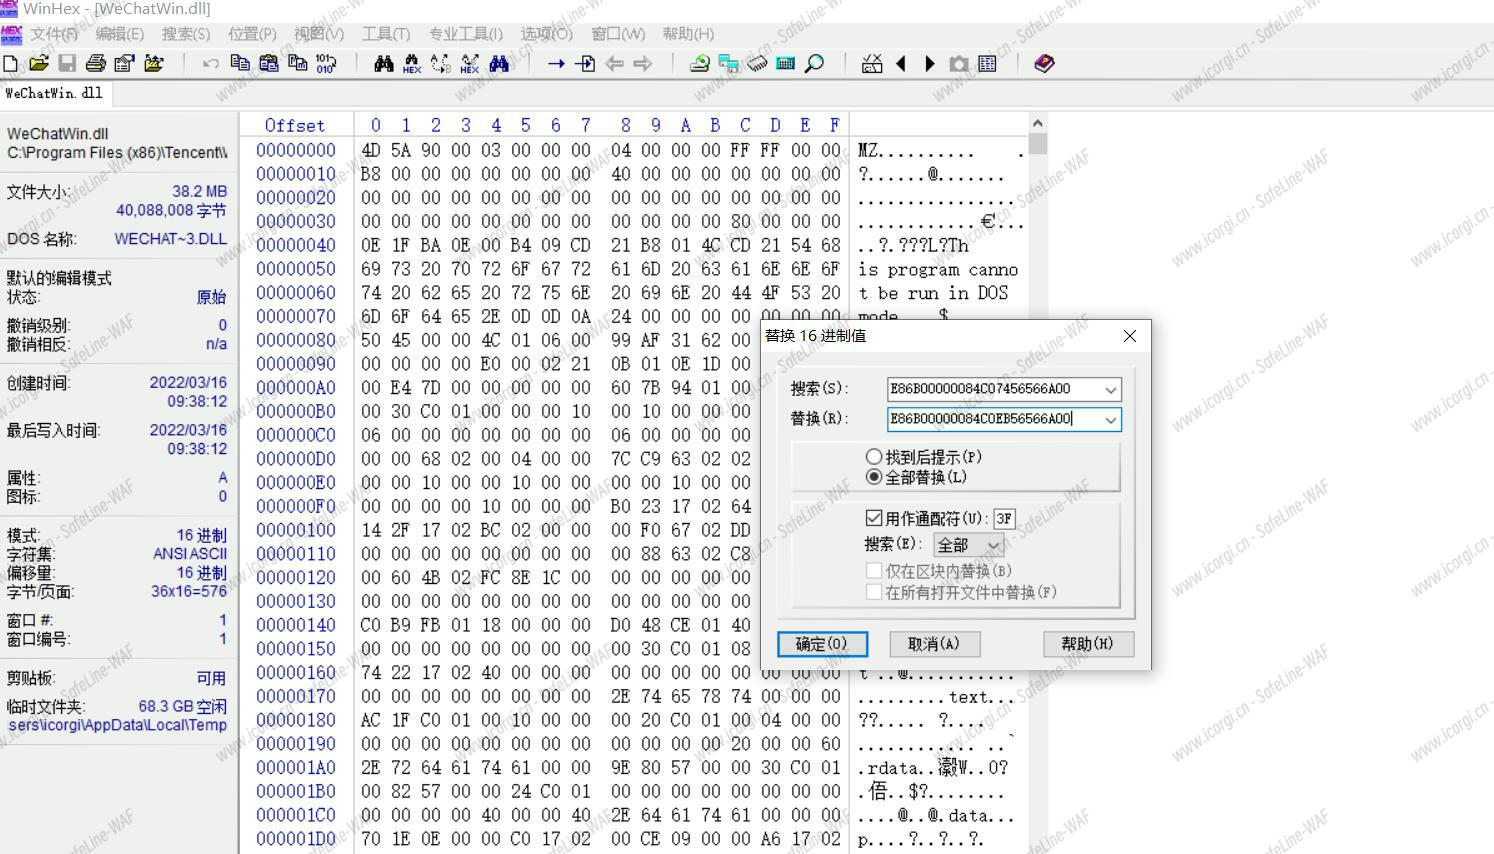The image size is (1494, 854).
Task: Click the 原始 state value
Action: (211, 297)
